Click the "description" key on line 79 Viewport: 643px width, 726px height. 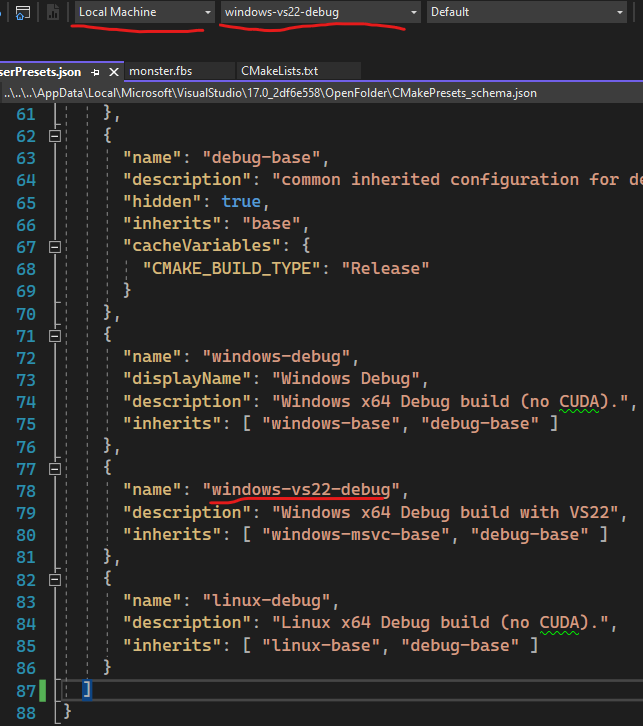click(x=187, y=513)
